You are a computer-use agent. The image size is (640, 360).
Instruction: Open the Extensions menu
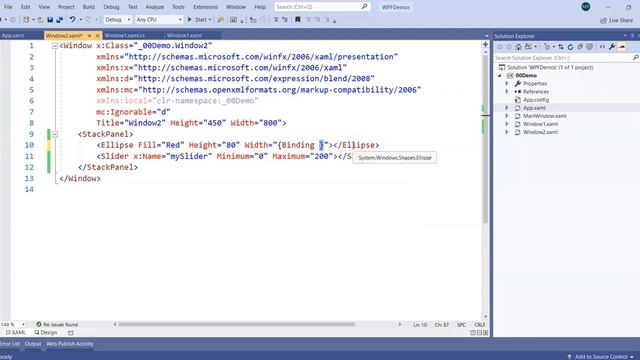[205, 7]
